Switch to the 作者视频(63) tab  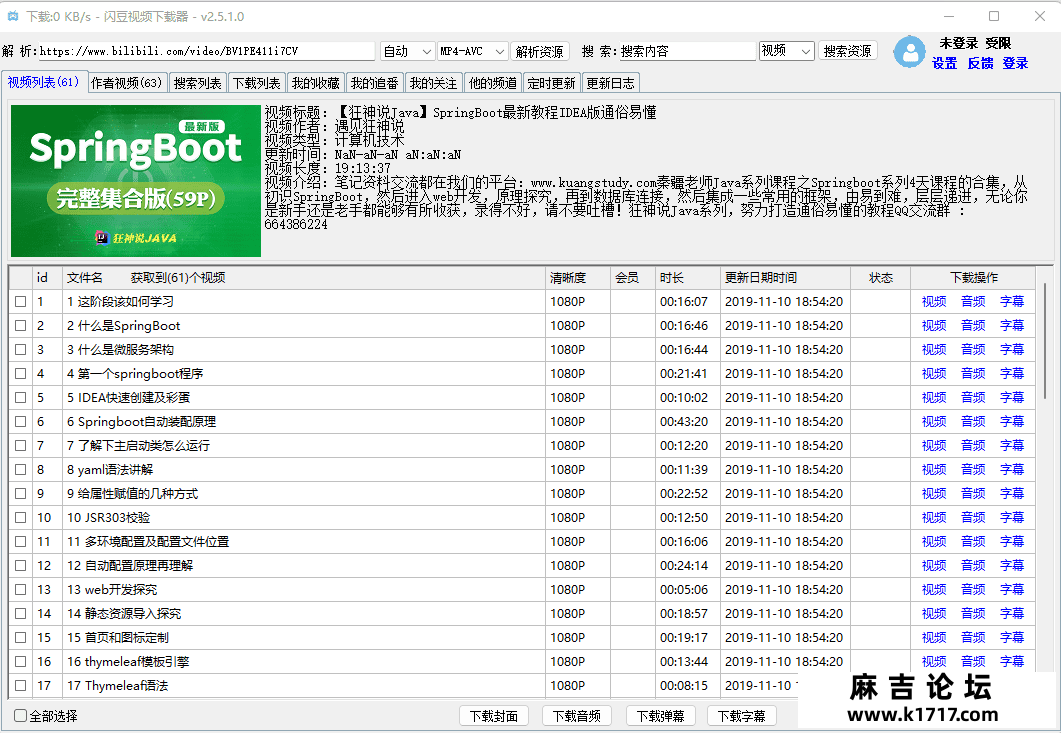[127, 83]
